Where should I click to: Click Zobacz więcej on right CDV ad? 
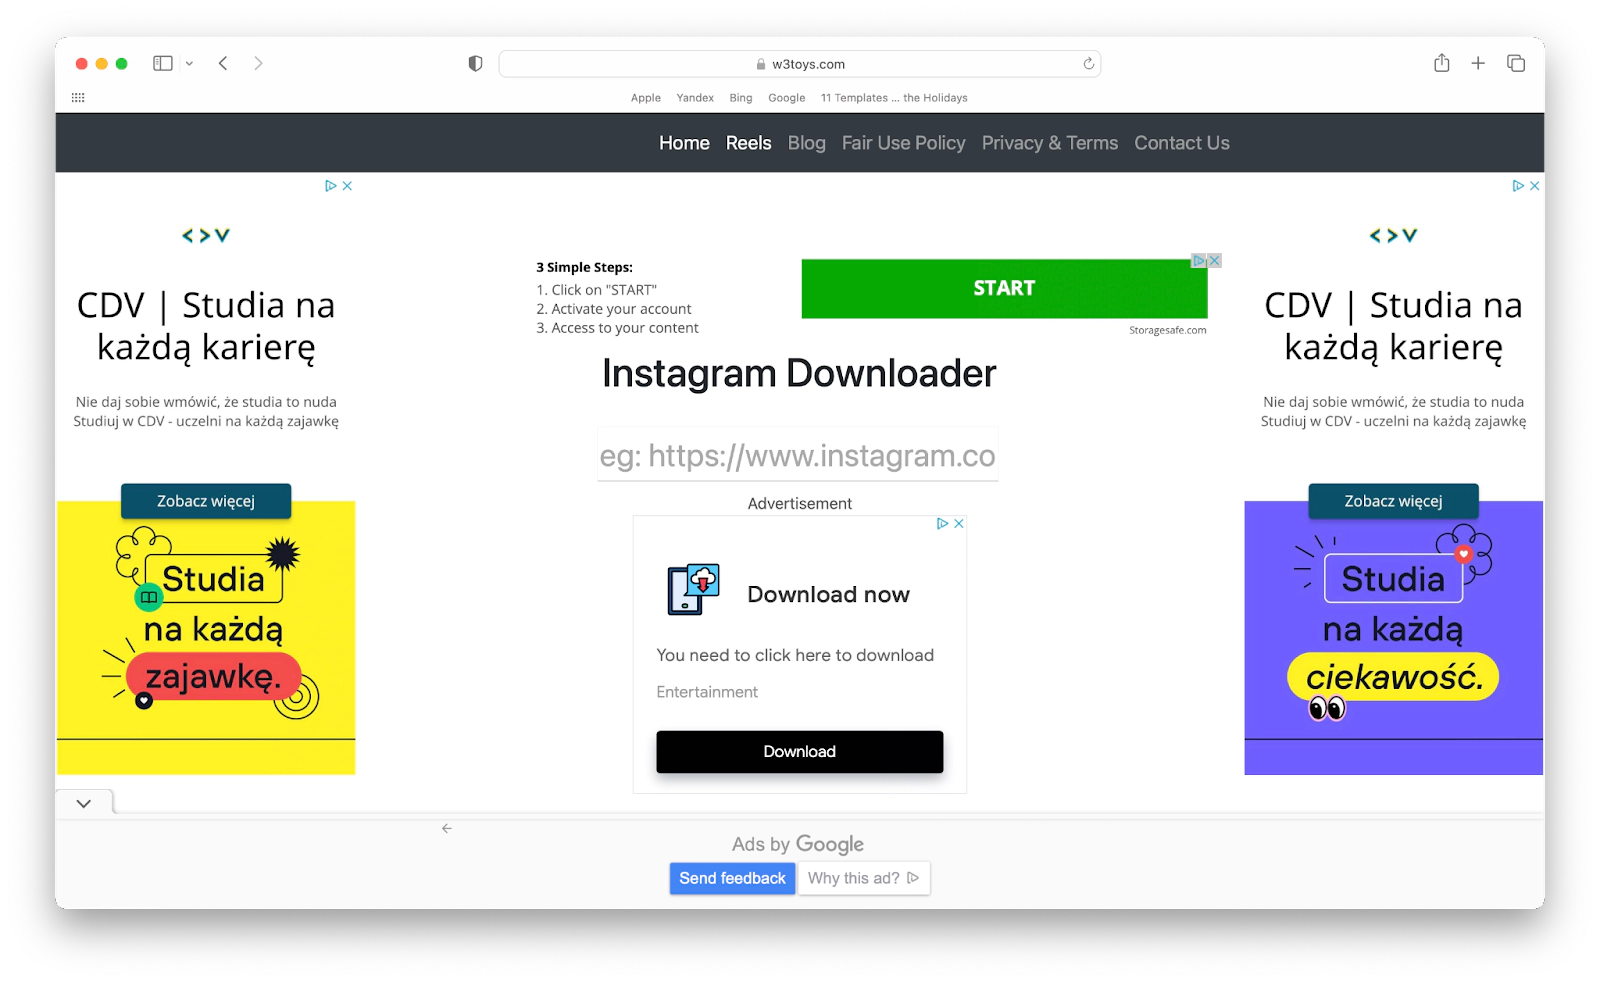pos(1393,501)
